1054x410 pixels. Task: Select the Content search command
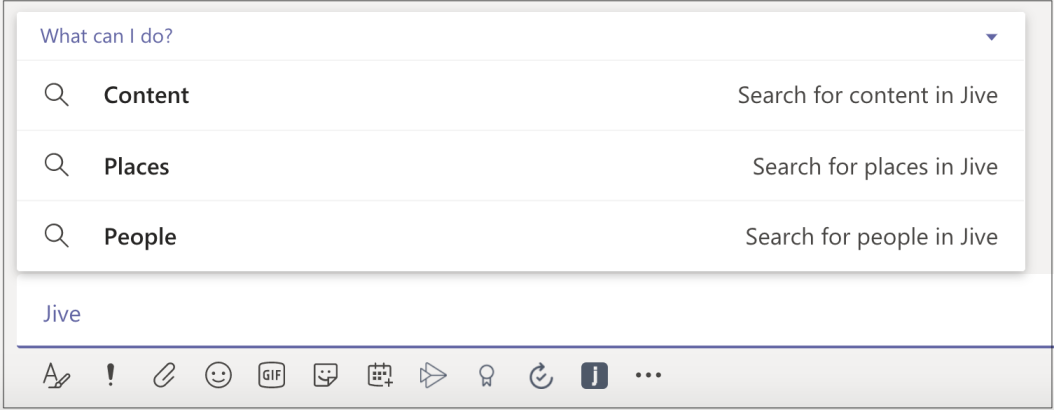pos(521,95)
